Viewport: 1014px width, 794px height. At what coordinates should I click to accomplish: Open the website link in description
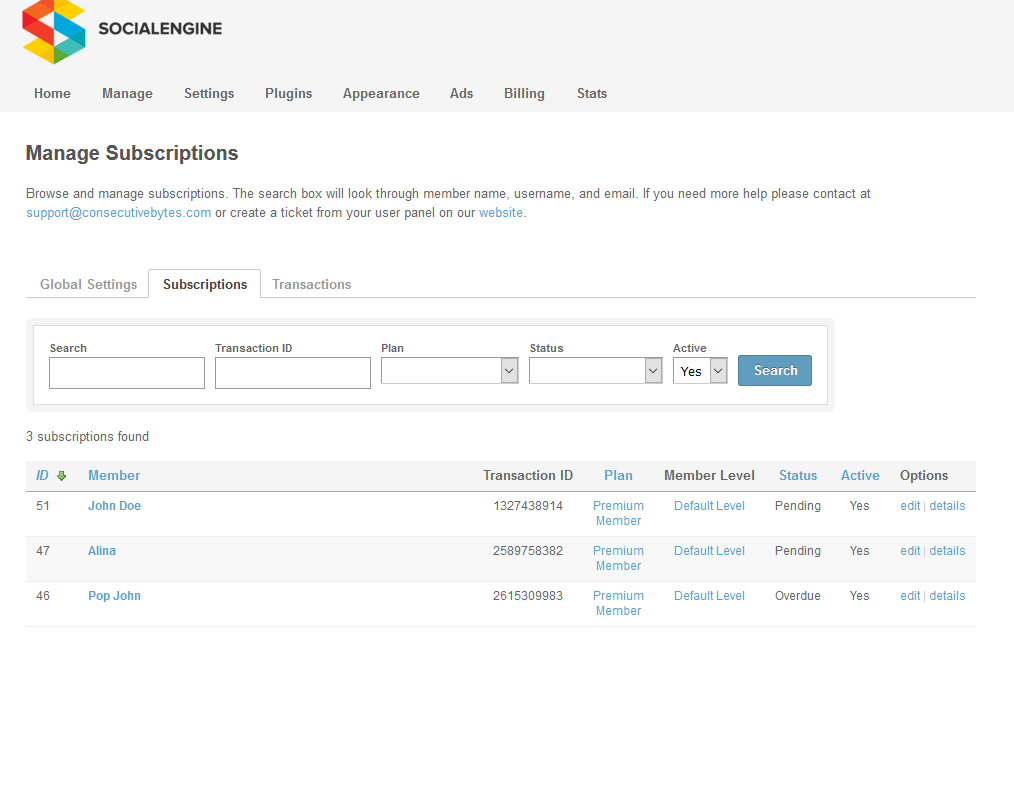pos(500,213)
